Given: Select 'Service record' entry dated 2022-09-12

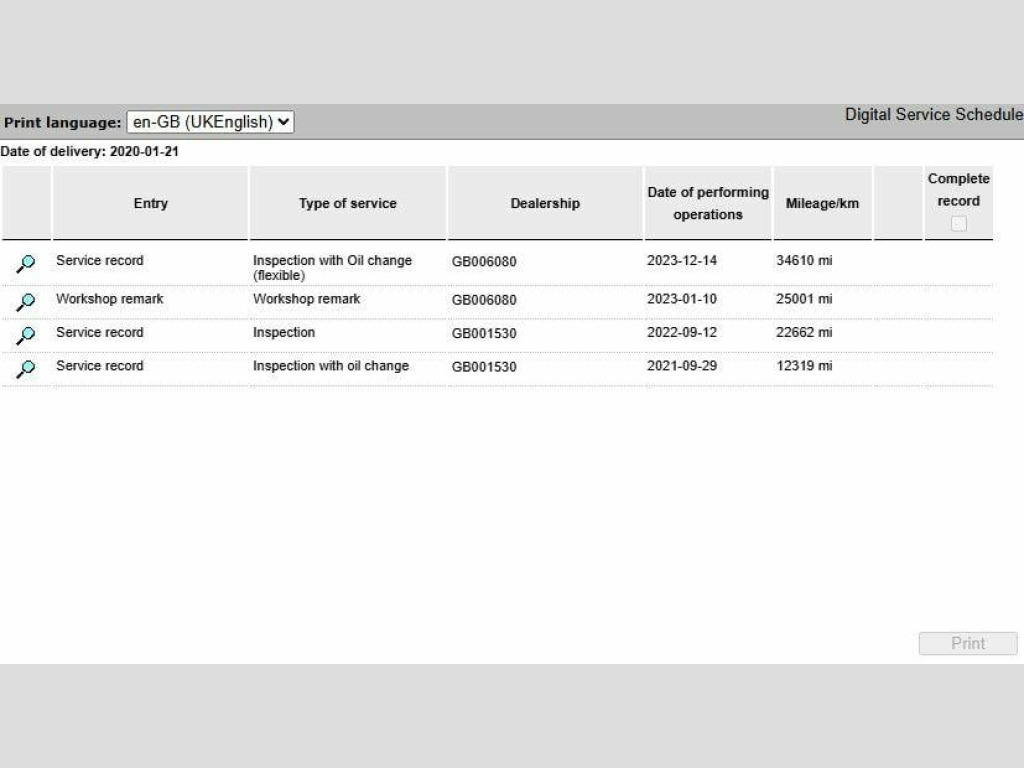Looking at the screenshot, I should coord(99,332).
